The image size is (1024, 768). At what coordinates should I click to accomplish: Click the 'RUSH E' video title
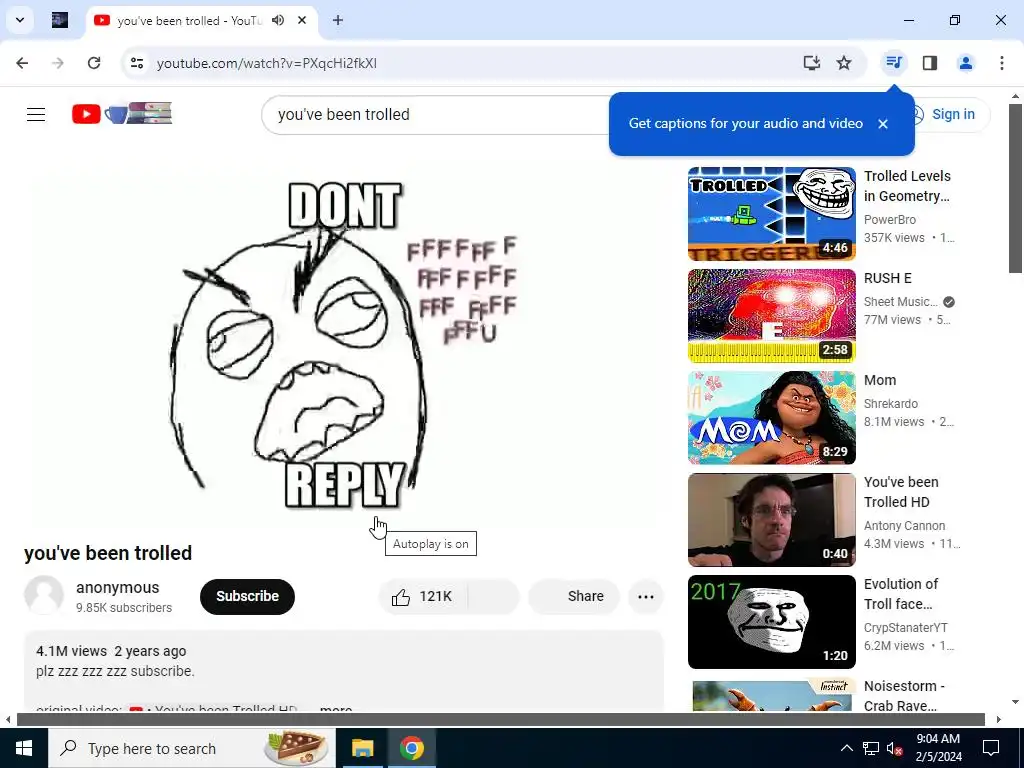[888, 279]
